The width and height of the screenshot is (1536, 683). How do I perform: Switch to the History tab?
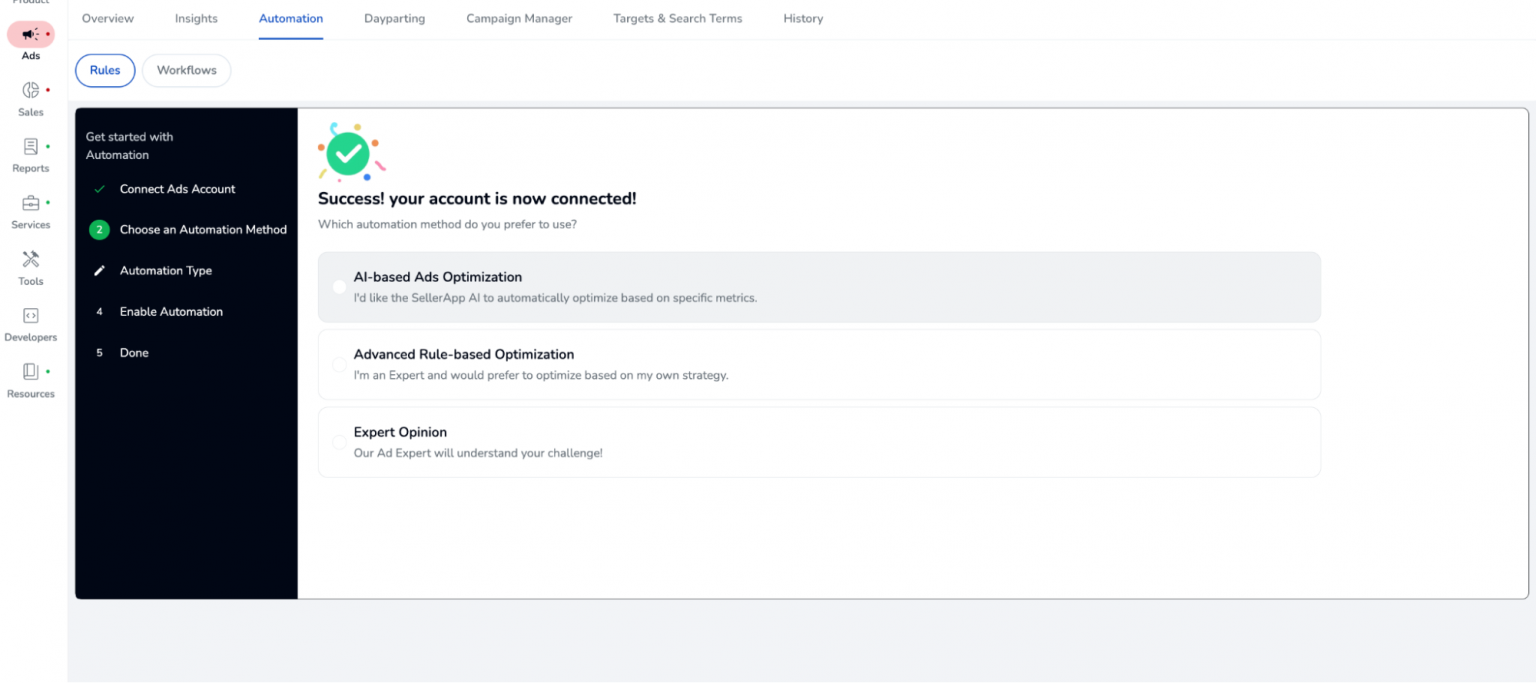pyautogui.click(x=803, y=18)
